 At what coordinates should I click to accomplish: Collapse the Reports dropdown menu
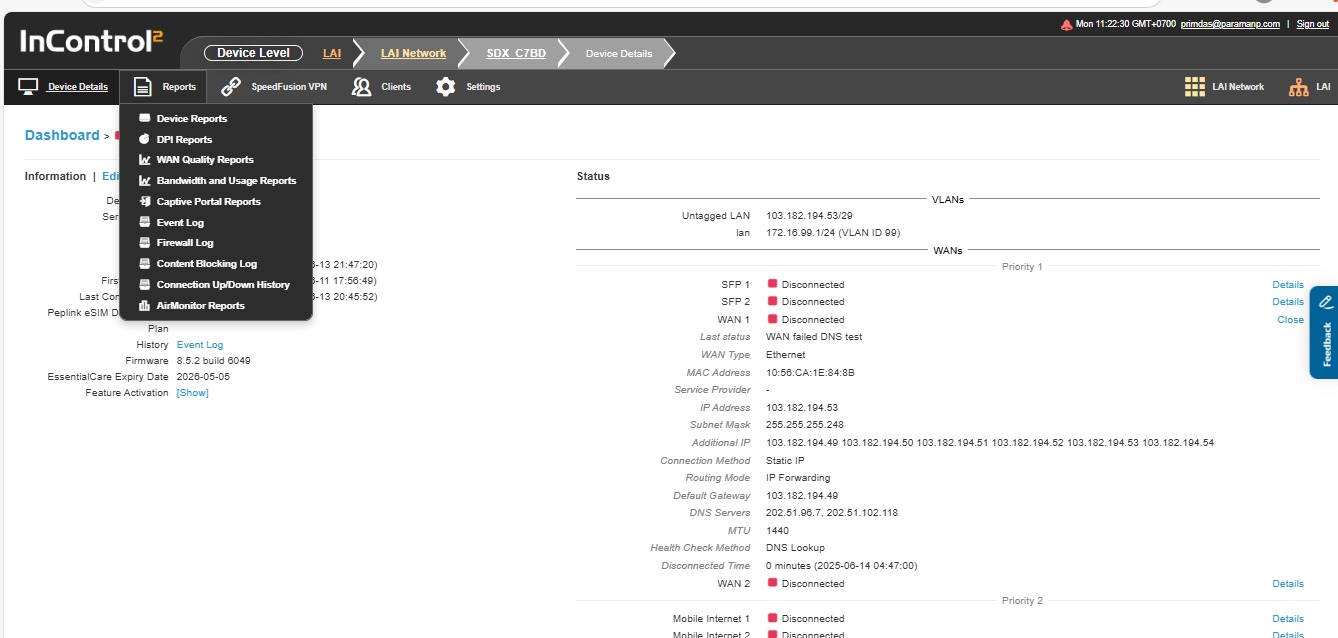pyautogui.click(x=164, y=87)
